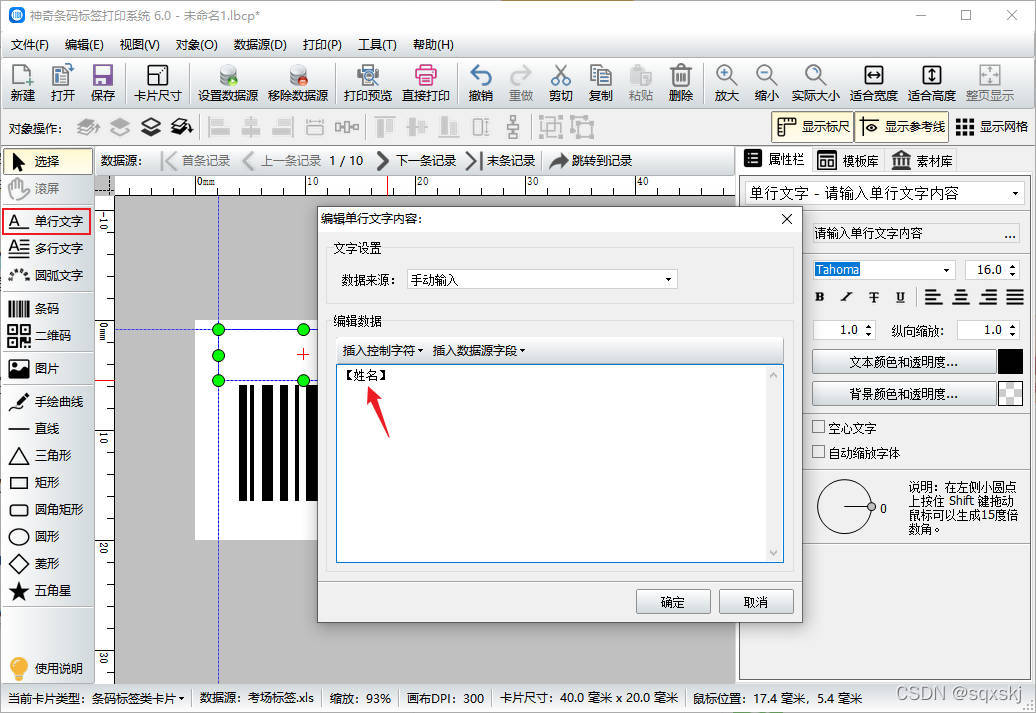Click 取消 to cancel dialog
Viewport: 1036px width, 713px height.
756,602
